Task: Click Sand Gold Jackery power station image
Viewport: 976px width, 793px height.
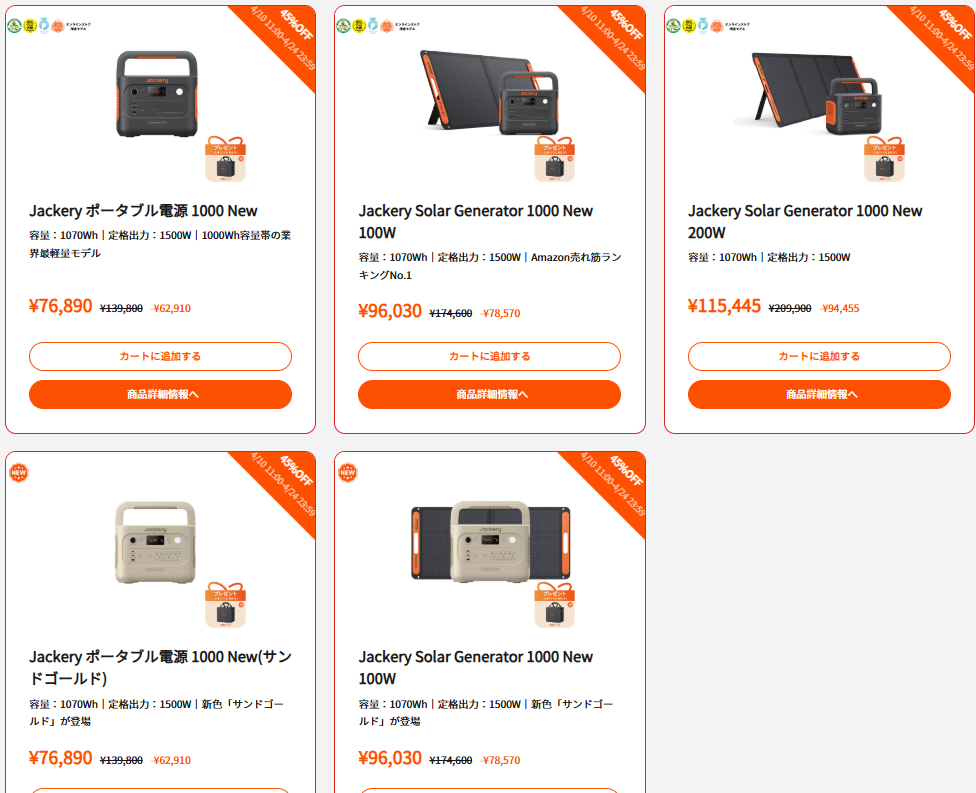Action: [x=156, y=542]
